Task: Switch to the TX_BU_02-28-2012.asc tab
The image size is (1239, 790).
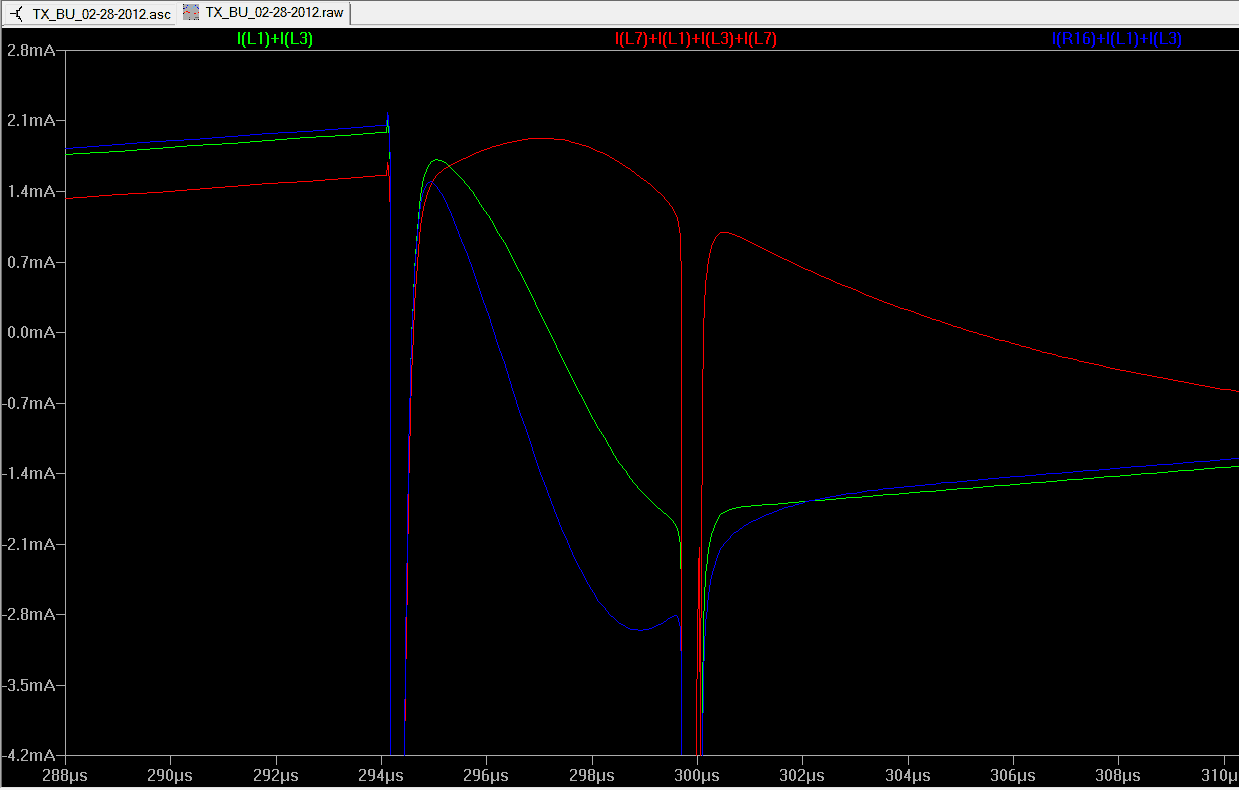Action: coord(100,13)
